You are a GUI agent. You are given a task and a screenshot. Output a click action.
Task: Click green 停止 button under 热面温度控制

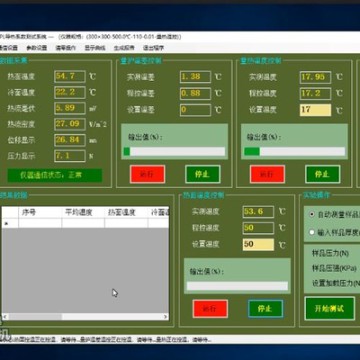[x=266, y=308]
